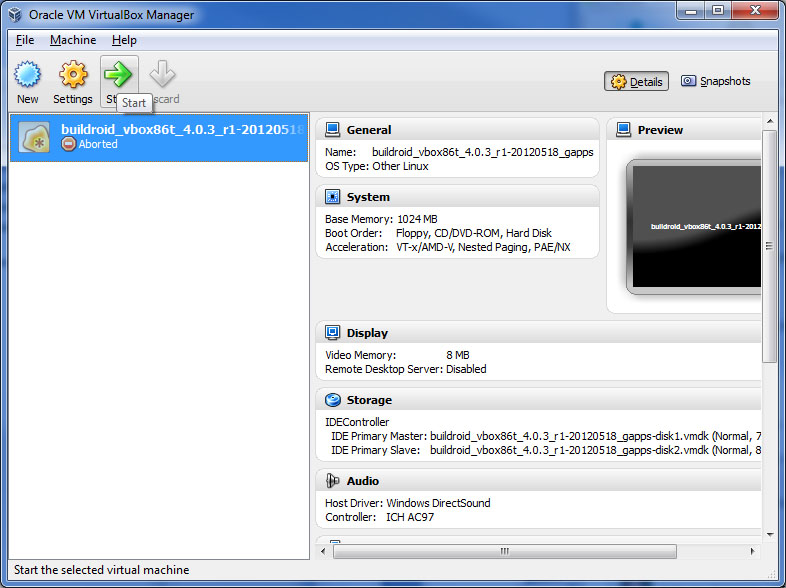Click the horizontal scrollbar thumb
786x588 pixels.
(x=505, y=551)
